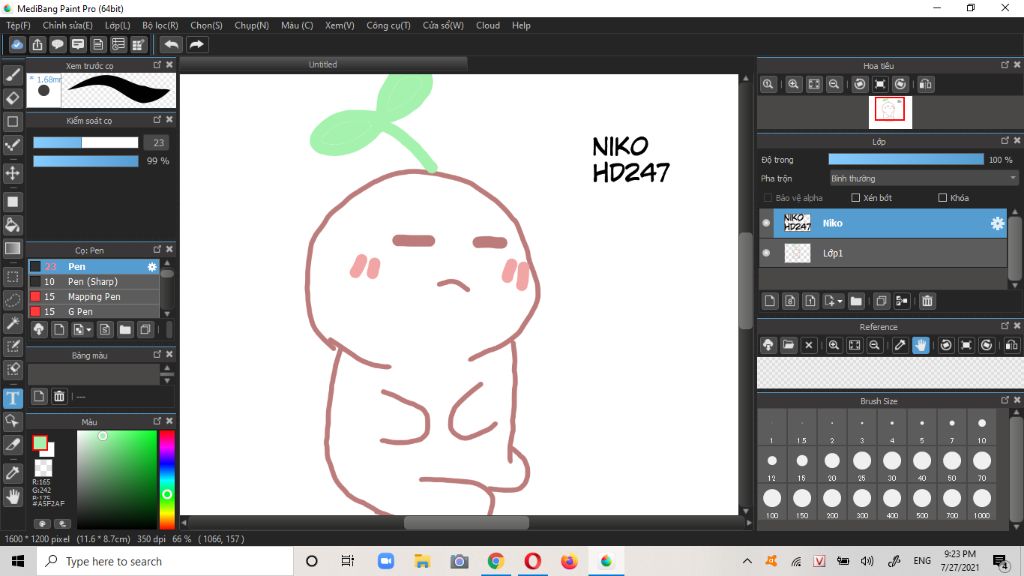Open the Bộ lọc(R) menu

(x=160, y=25)
